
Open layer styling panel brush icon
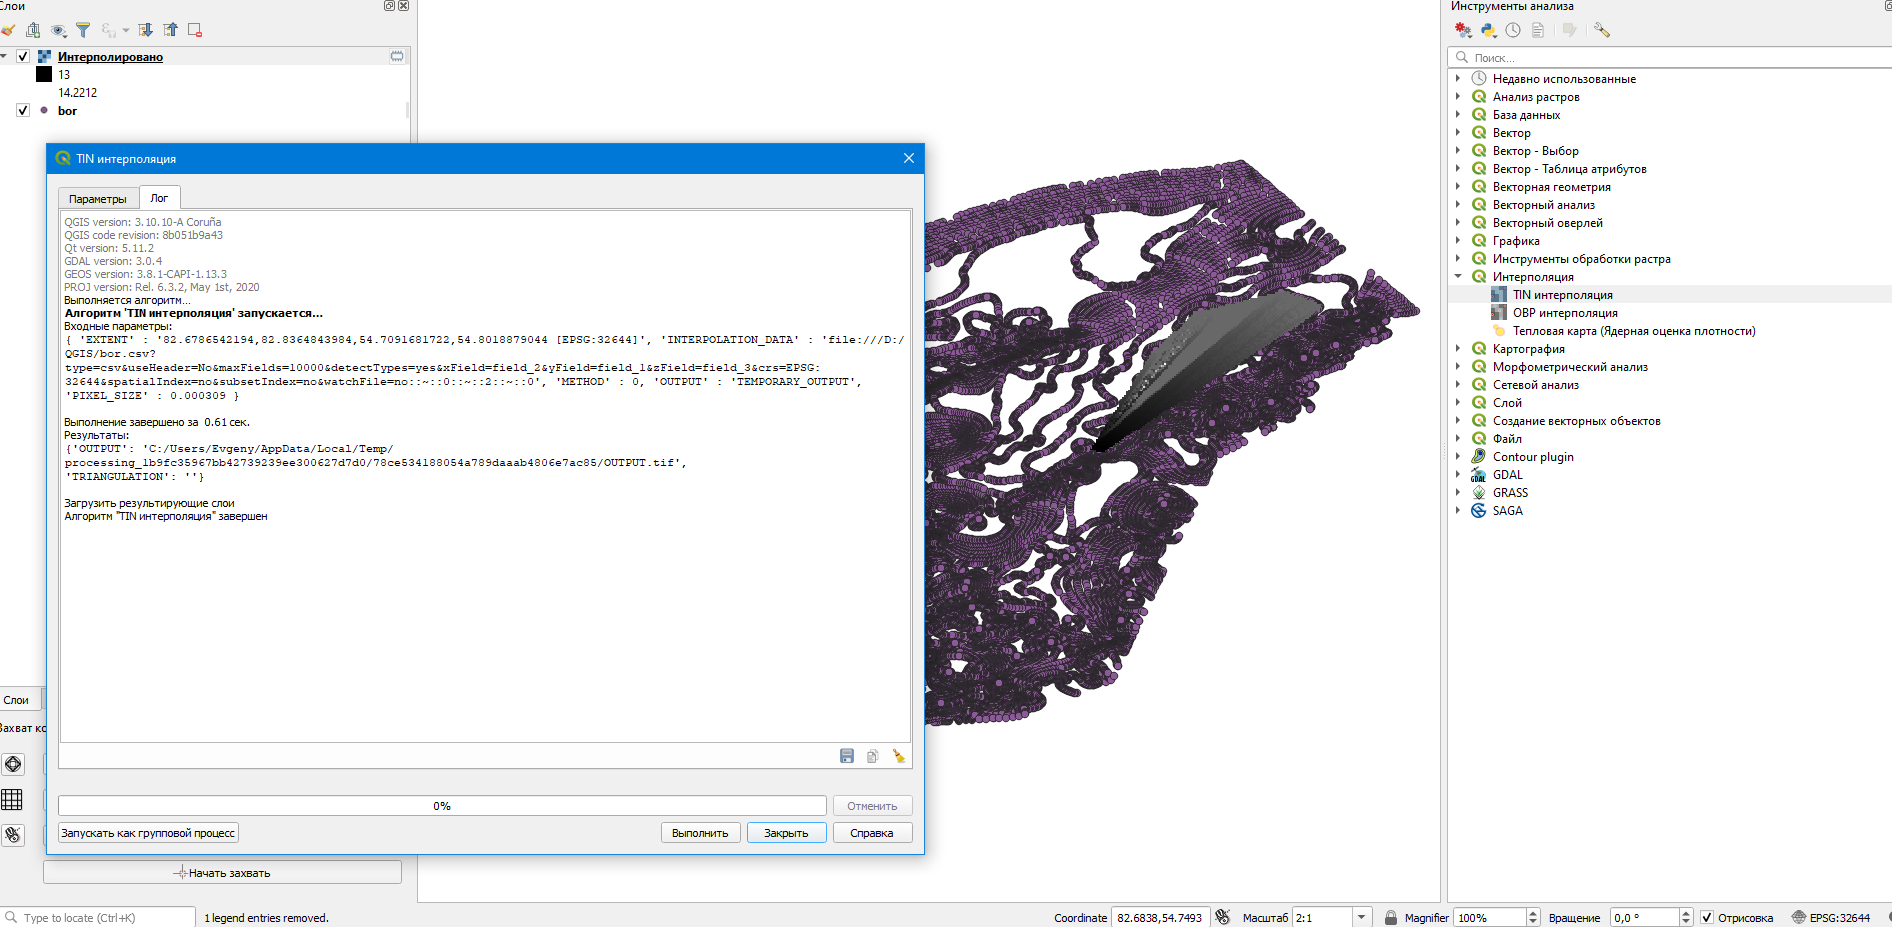tap(8, 30)
